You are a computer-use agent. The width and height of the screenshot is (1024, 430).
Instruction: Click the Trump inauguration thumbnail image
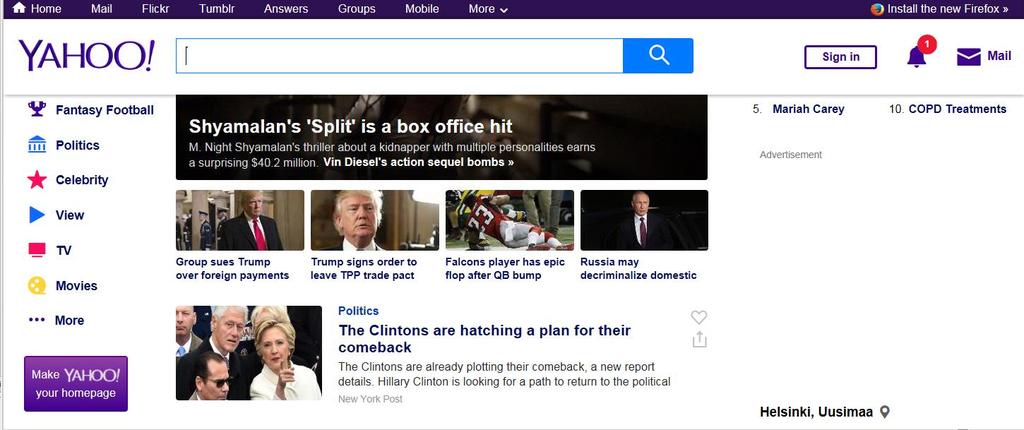(240, 220)
